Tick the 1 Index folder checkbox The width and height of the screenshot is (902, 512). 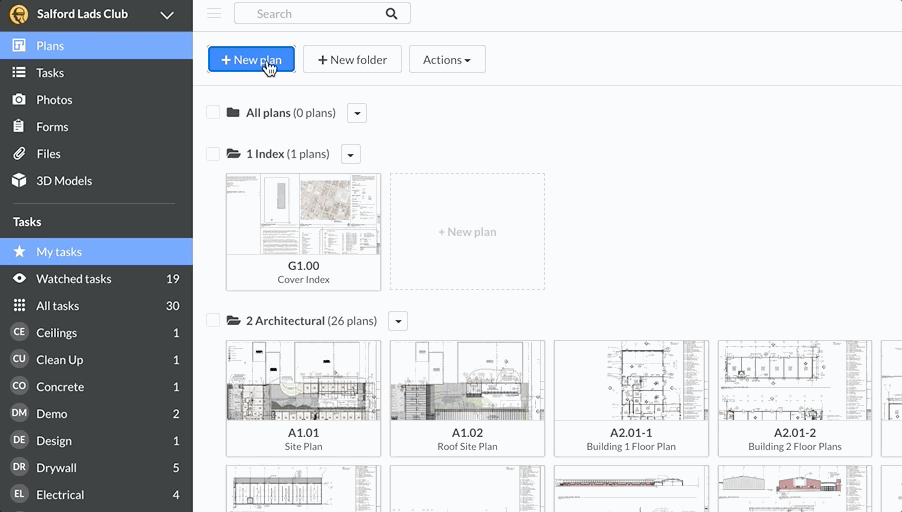pos(213,154)
